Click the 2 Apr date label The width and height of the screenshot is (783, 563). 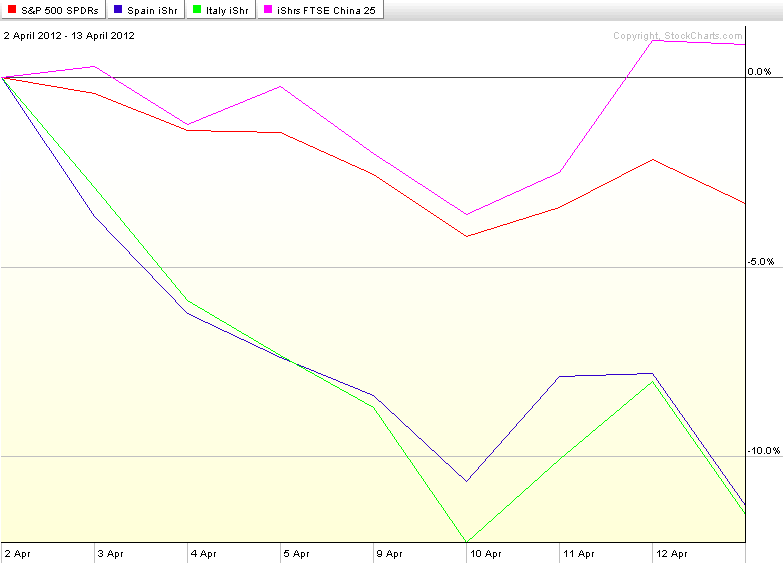tap(17, 554)
